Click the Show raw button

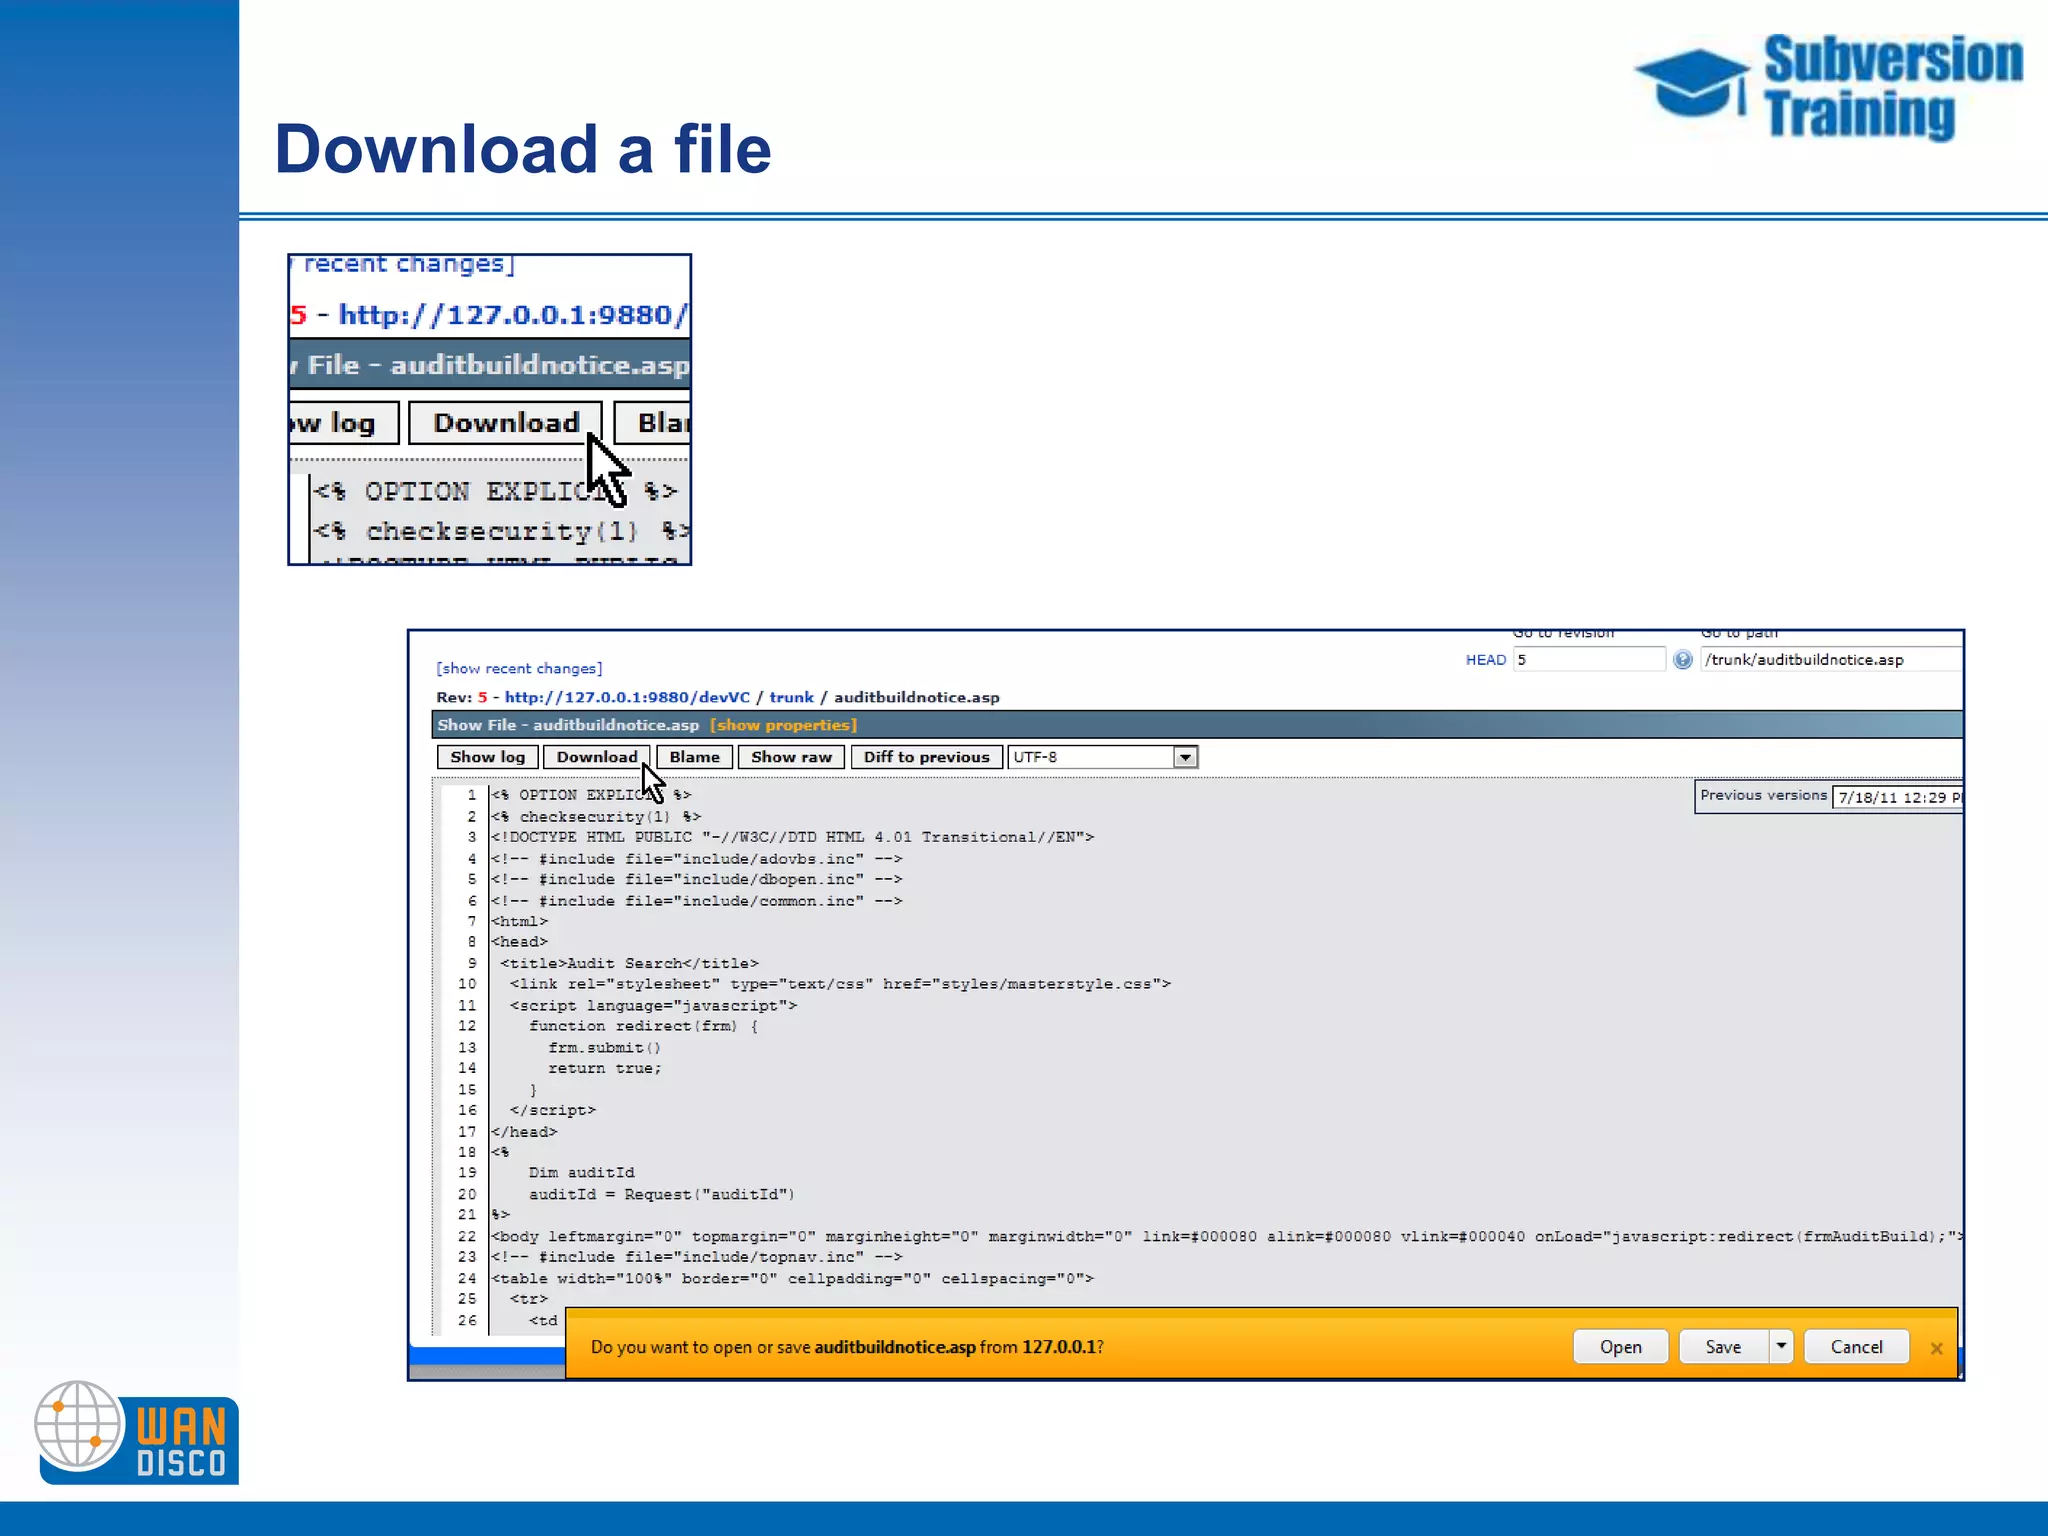tap(791, 757)
